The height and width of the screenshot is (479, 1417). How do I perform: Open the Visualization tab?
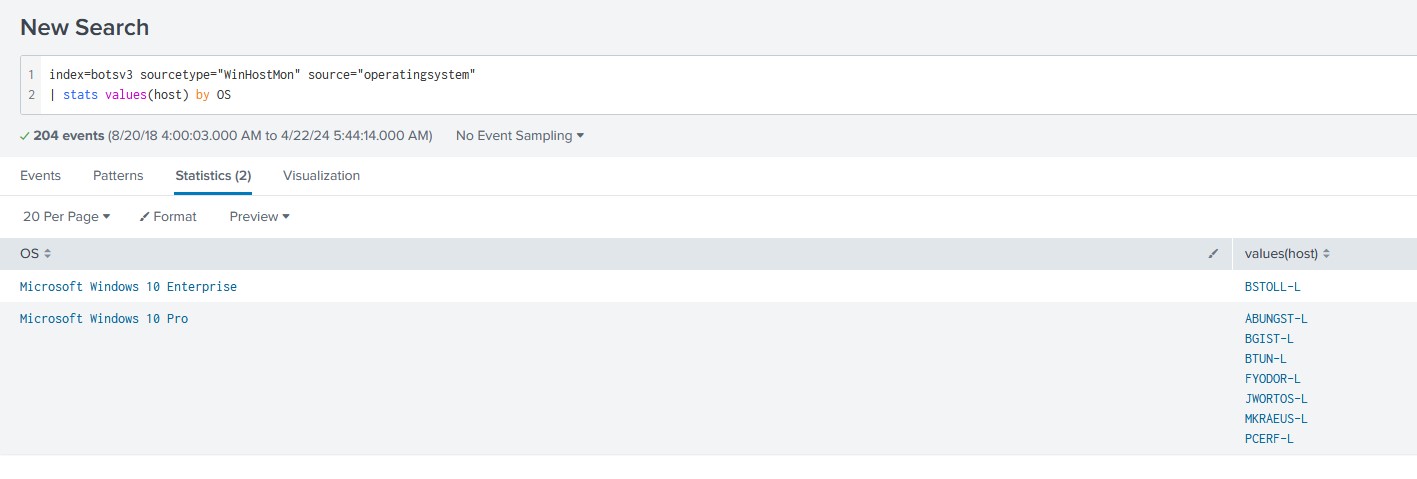pyautogui.click(x=321, y=176)
